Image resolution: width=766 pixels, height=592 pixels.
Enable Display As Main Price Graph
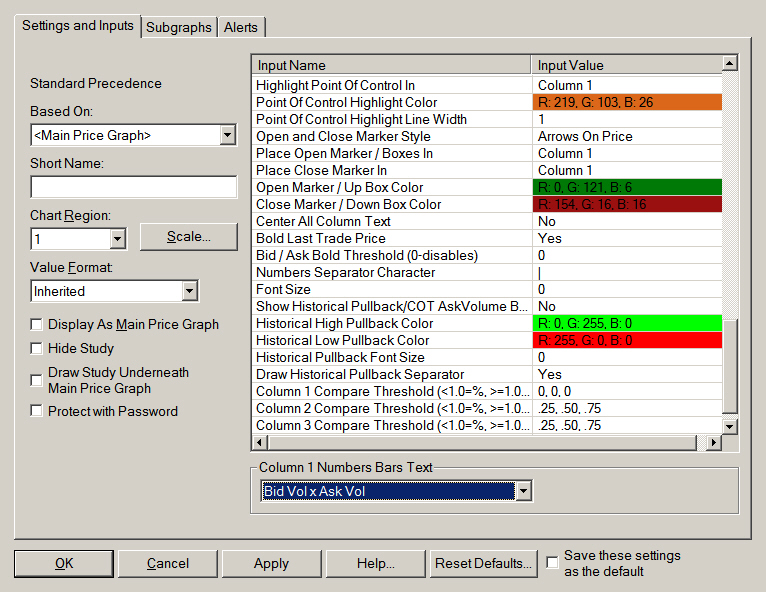pyautogui.click(x=37, y=325)
